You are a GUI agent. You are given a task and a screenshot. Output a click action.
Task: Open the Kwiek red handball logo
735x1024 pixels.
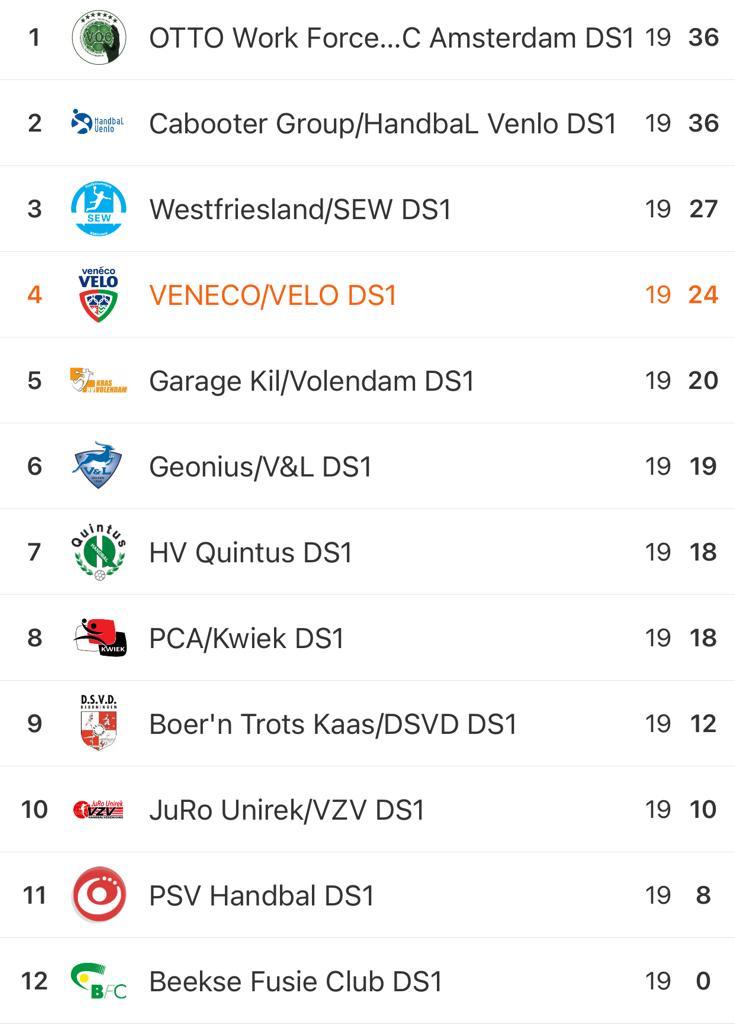[x=99, y=637]
